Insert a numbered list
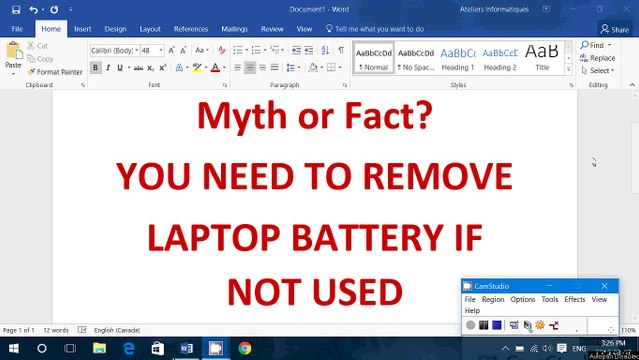This screenshot has width=639, height=360. pos(256,50)
